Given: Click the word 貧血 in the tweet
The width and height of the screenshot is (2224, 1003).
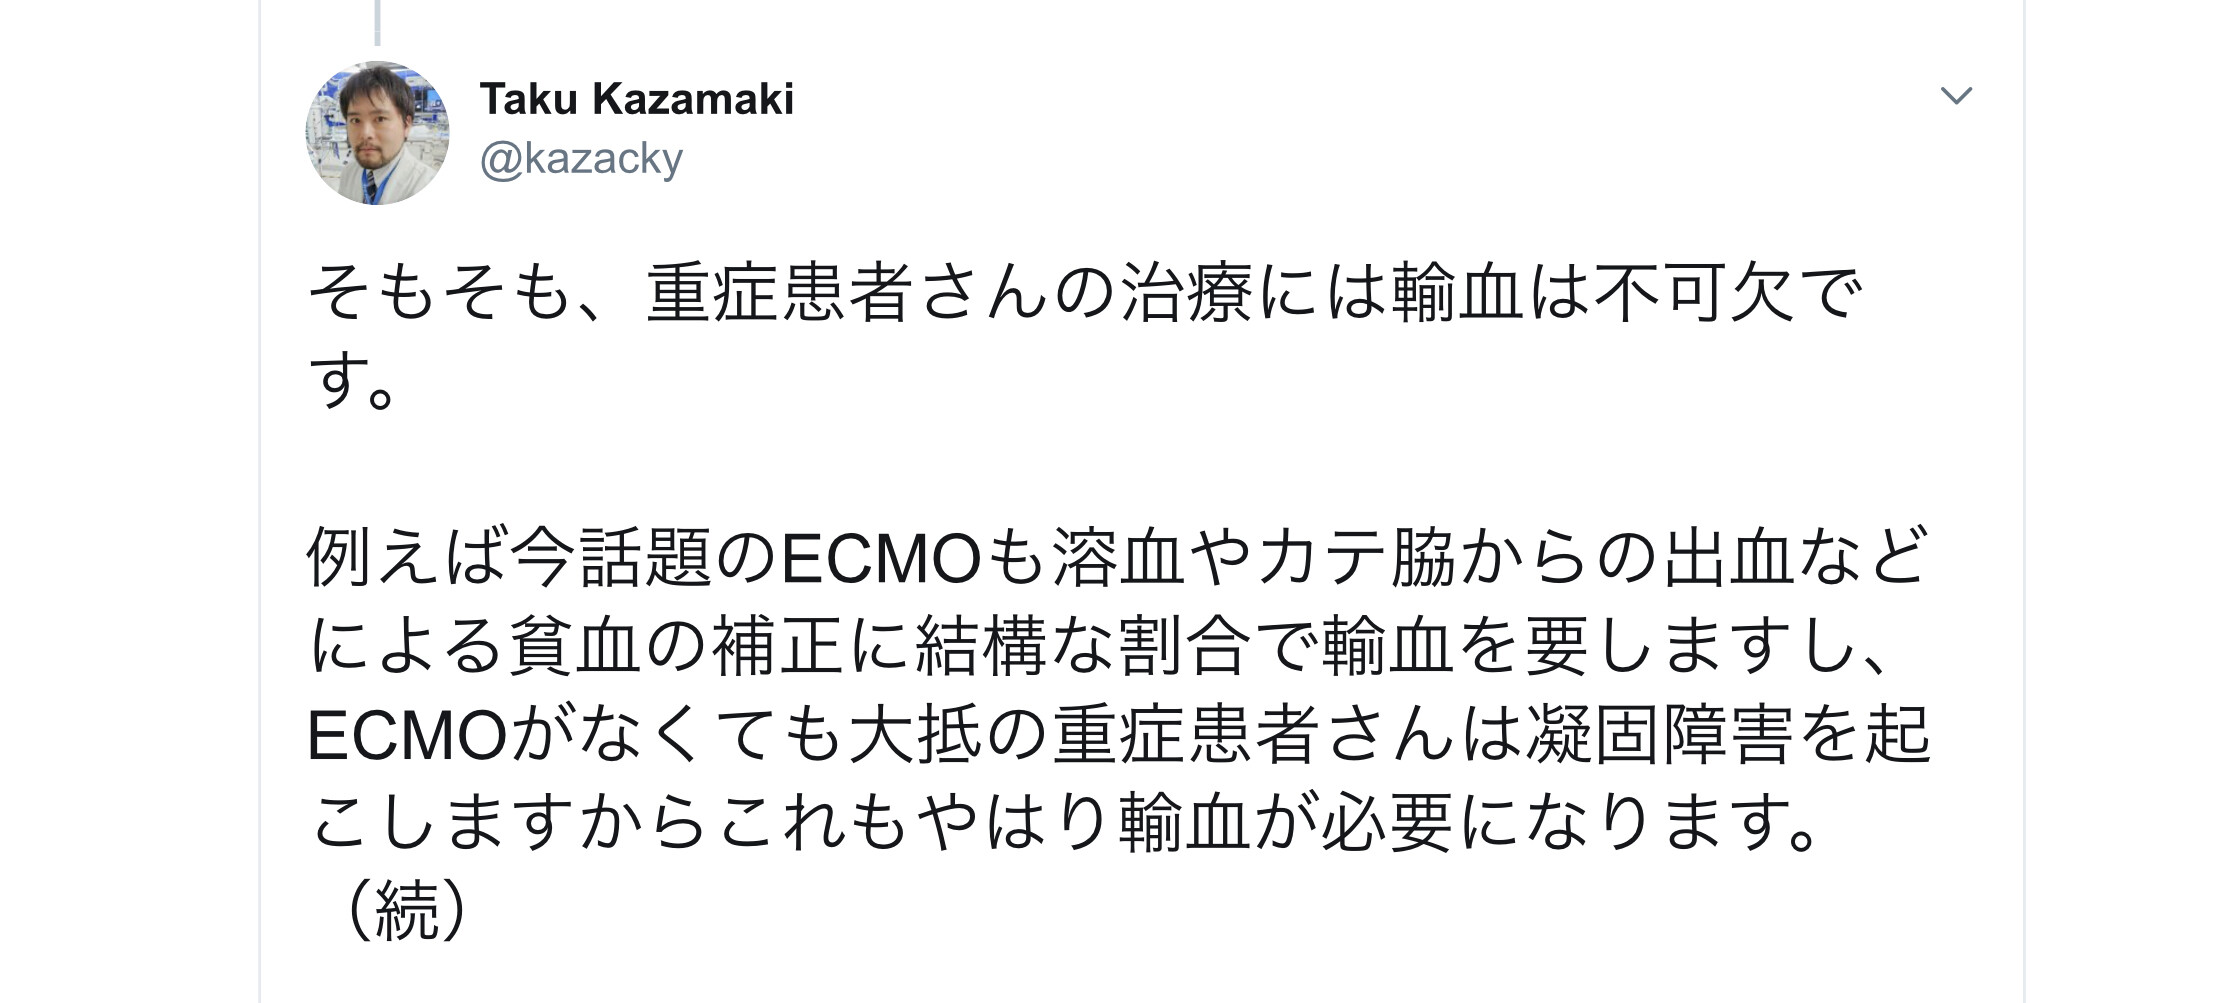Looking at the screenshot, I should [x=576, y=646].
